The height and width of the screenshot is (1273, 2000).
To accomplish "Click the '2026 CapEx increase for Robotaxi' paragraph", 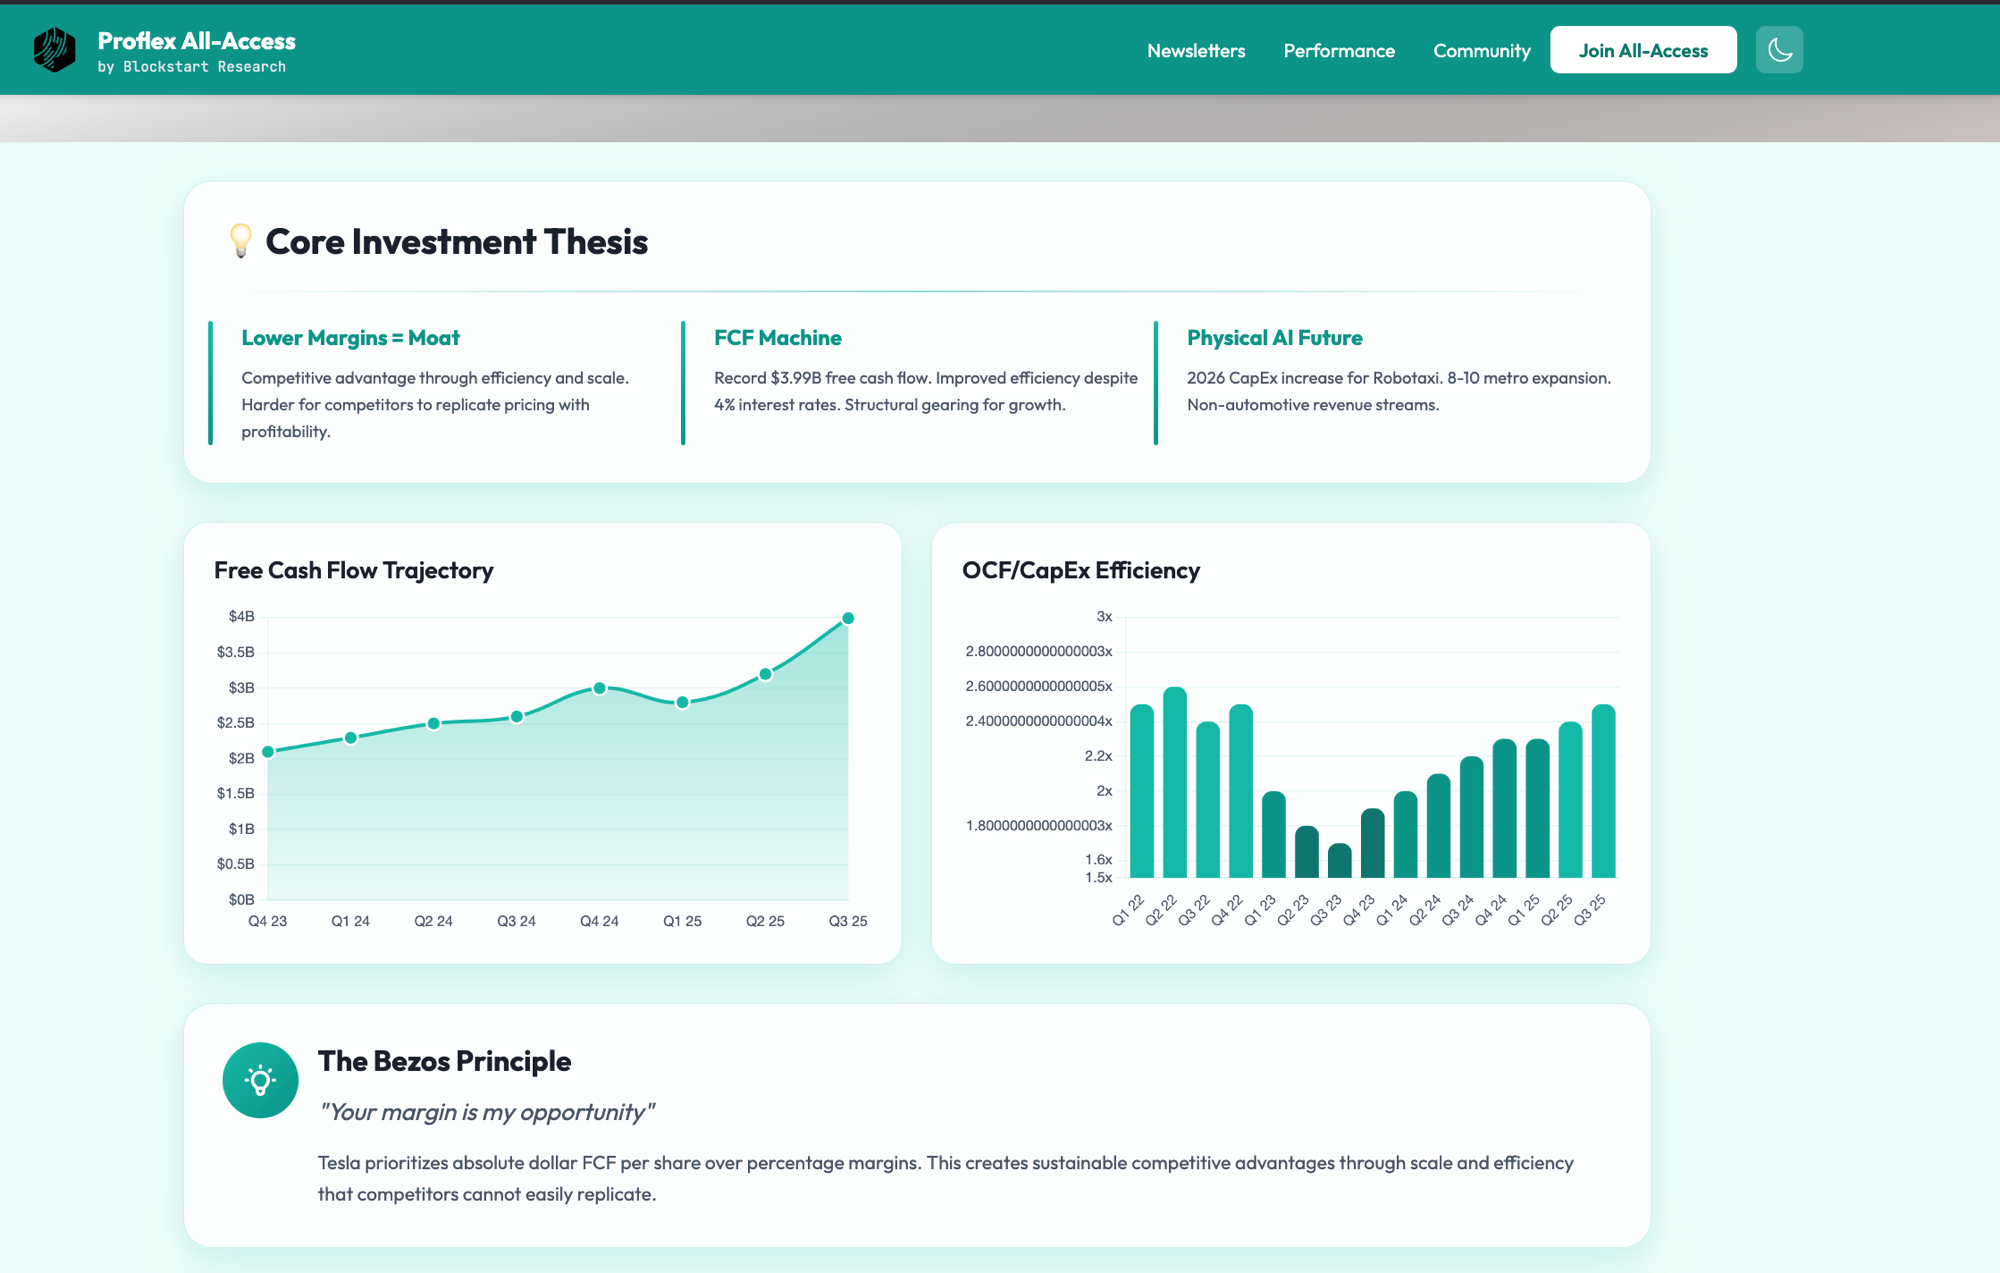I will (1399, 391).
